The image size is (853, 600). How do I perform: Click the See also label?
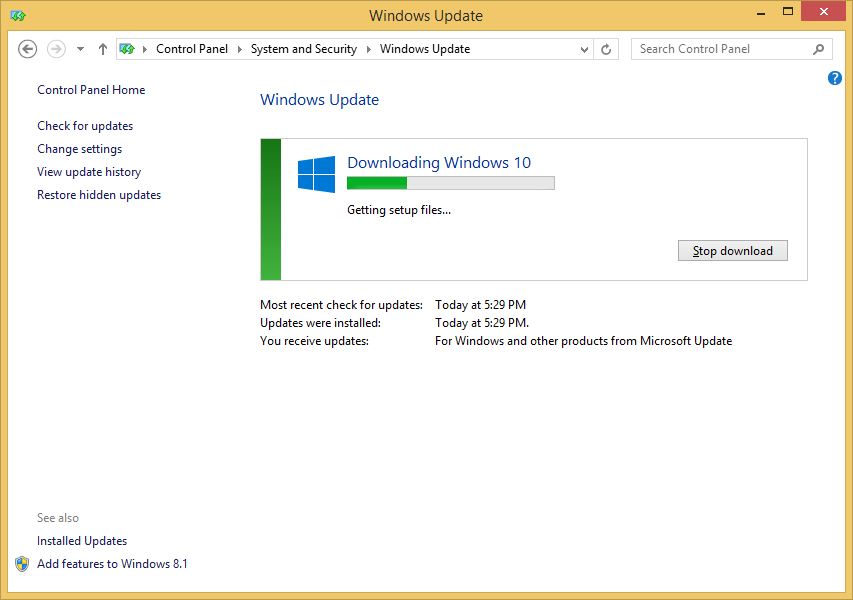58,518
